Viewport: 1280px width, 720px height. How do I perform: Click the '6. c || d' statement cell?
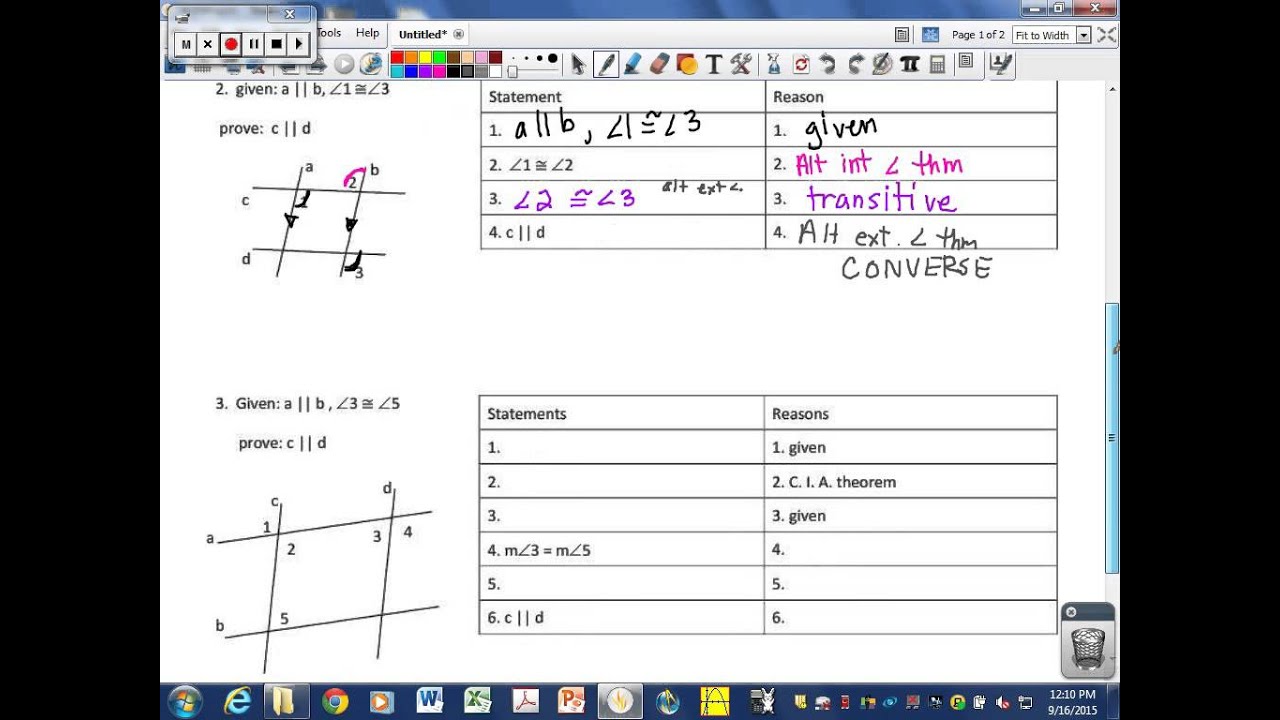pyautogui.click(x=621, y=618)
